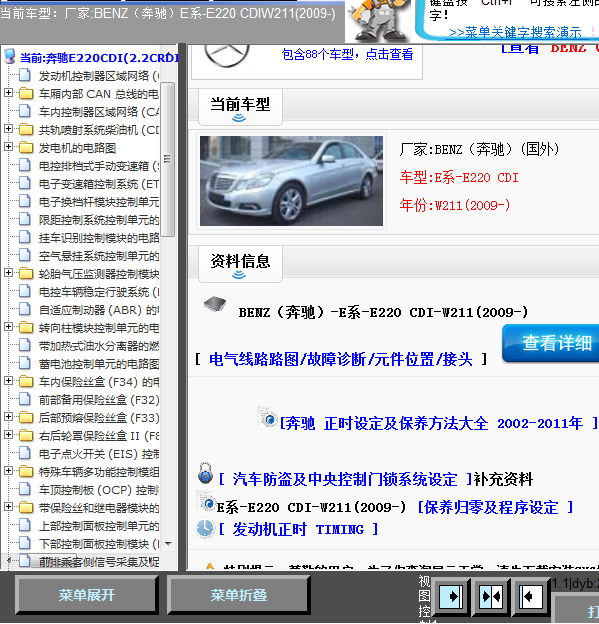Click the 限距控制系统控制单元 document icon
Screen dimensions: 599x624
click(x=25, y=219)
